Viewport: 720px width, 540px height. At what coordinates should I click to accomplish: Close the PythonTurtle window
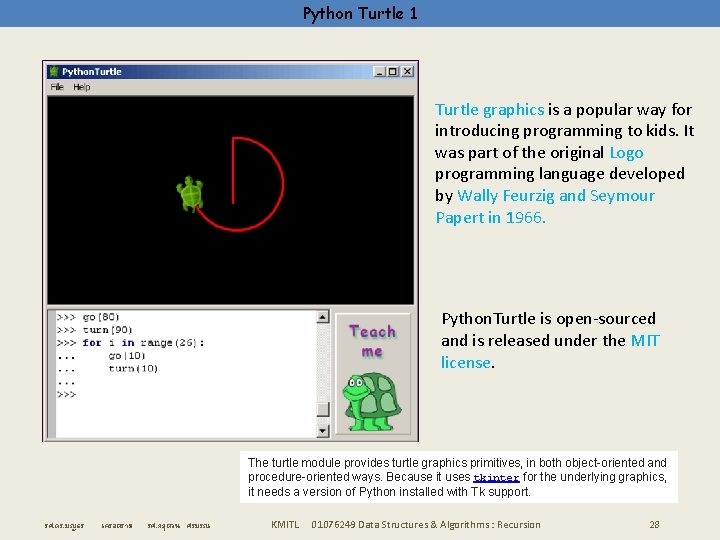click(x=407, y=72)
